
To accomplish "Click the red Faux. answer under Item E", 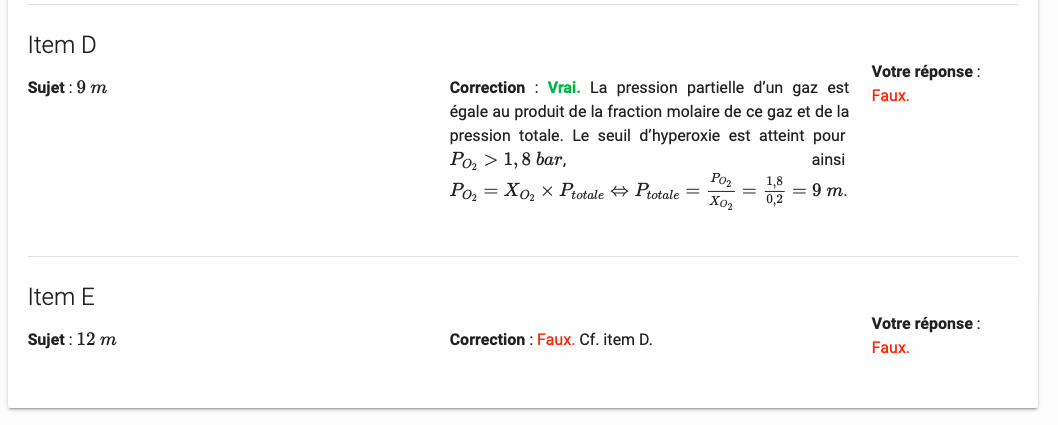I will click(x=890, y=347).
